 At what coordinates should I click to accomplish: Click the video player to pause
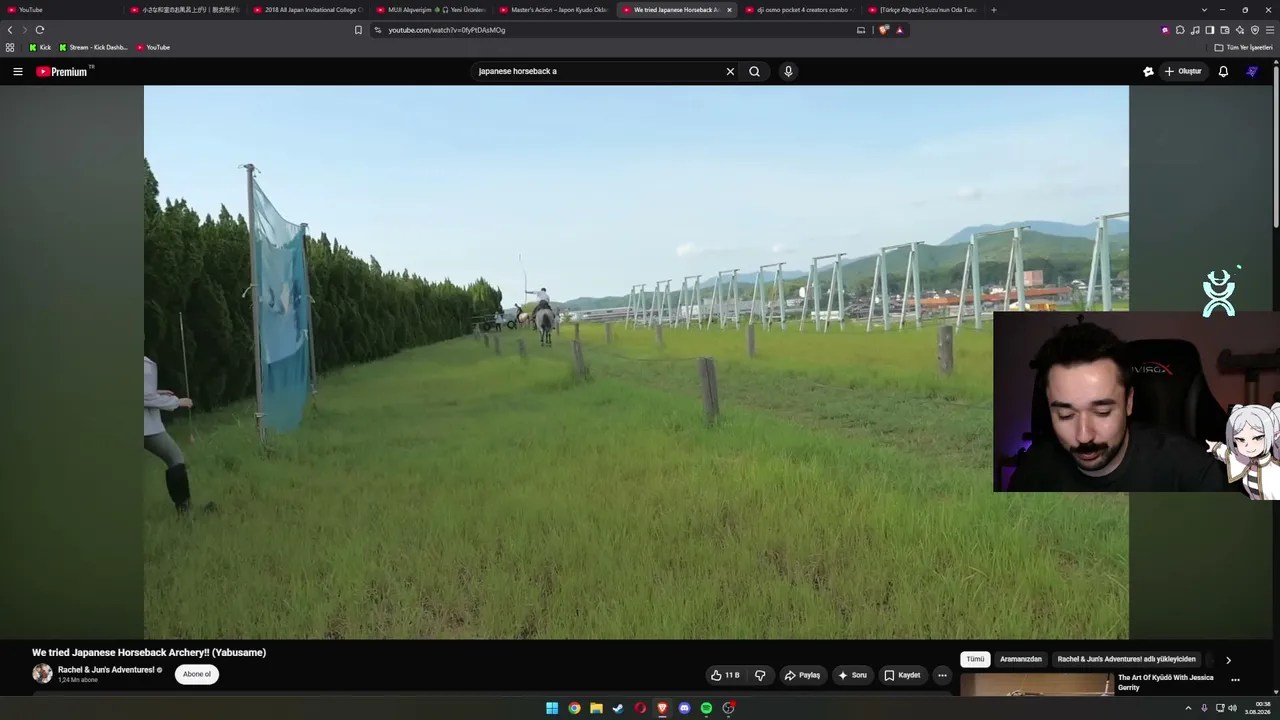click(x=636, y=362)
